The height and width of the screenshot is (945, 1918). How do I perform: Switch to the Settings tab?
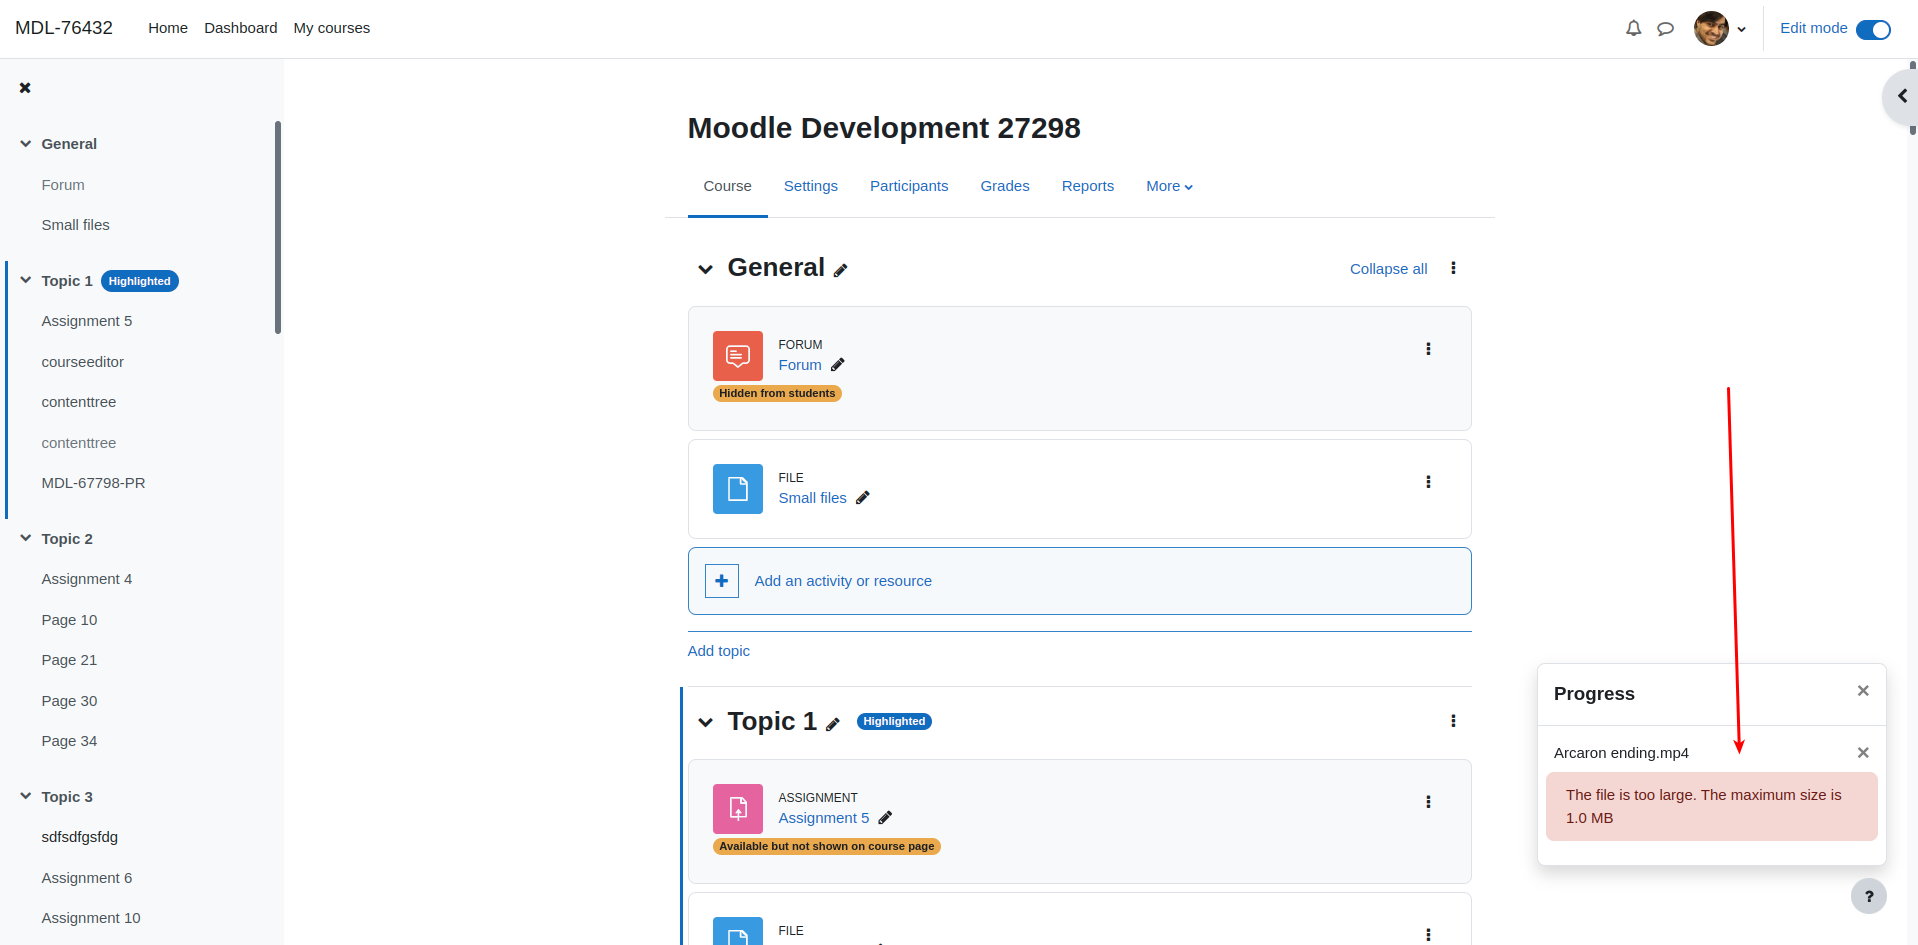[x=811, y=186]
